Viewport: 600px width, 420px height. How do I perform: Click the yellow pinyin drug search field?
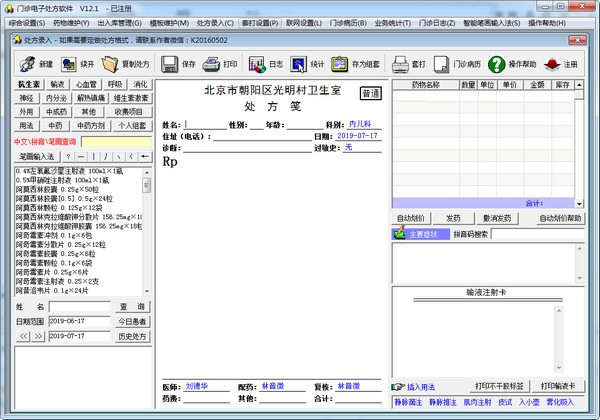[x=117, y=142]
